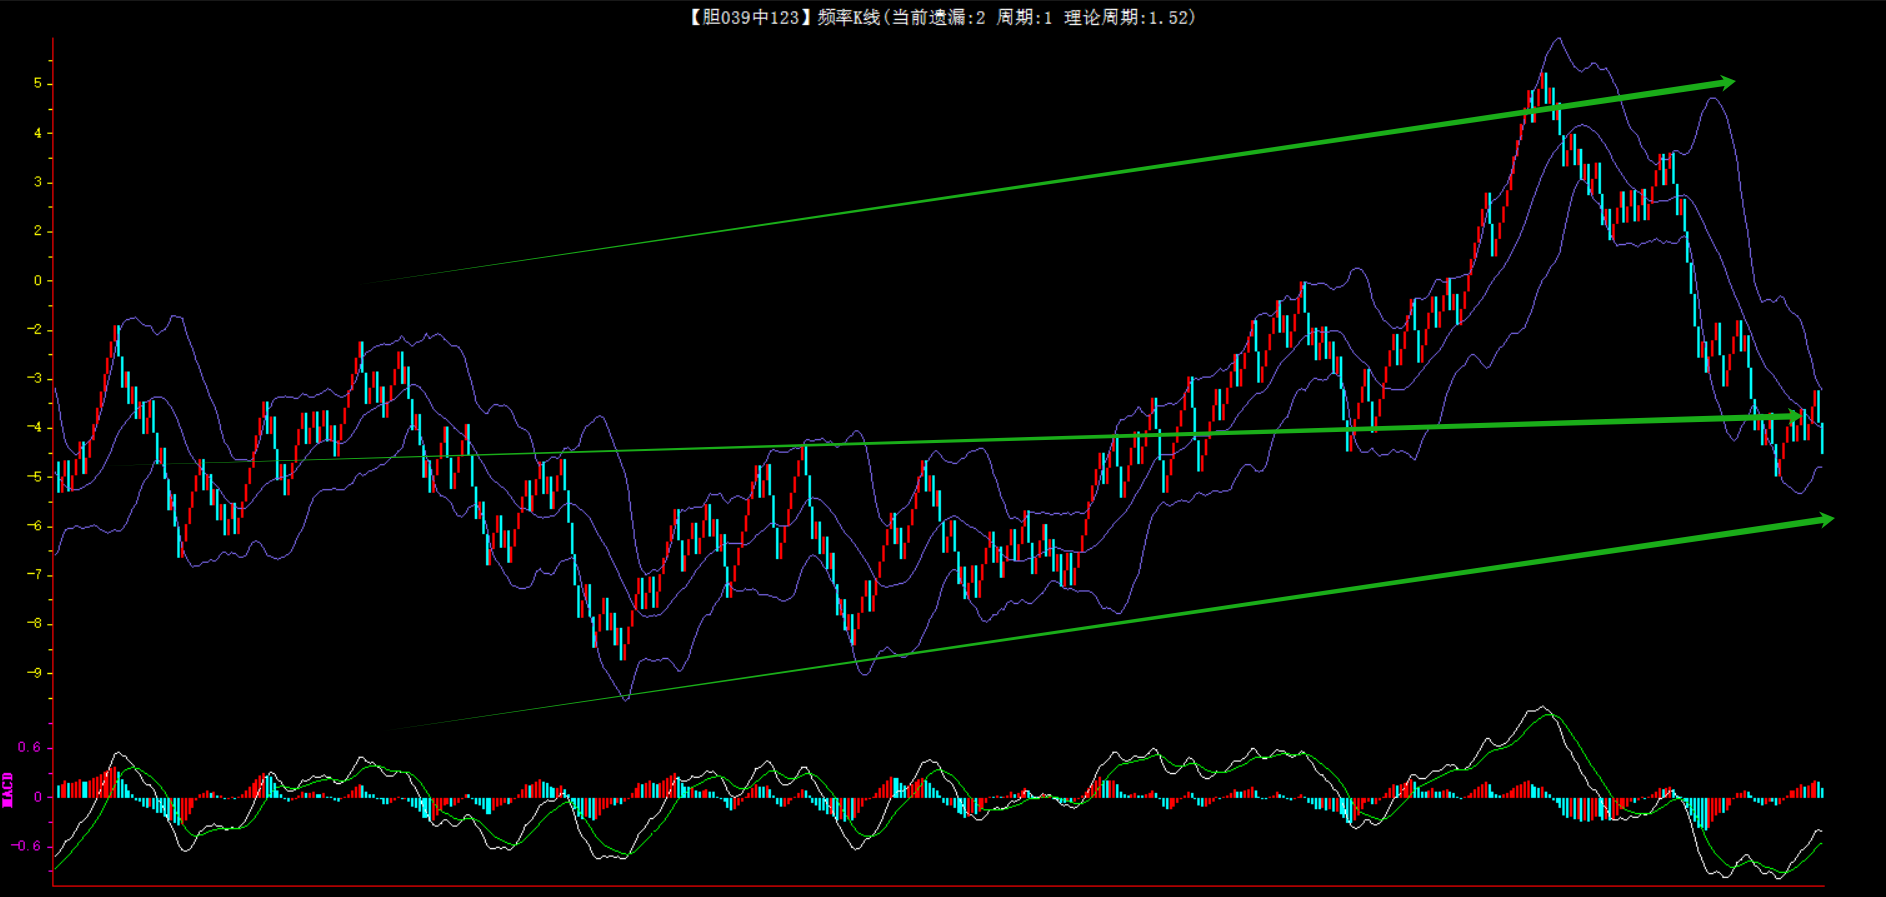1886x897 pixels.
Task: Click the 0 label on the MACD axis
Action: point(38,797)
